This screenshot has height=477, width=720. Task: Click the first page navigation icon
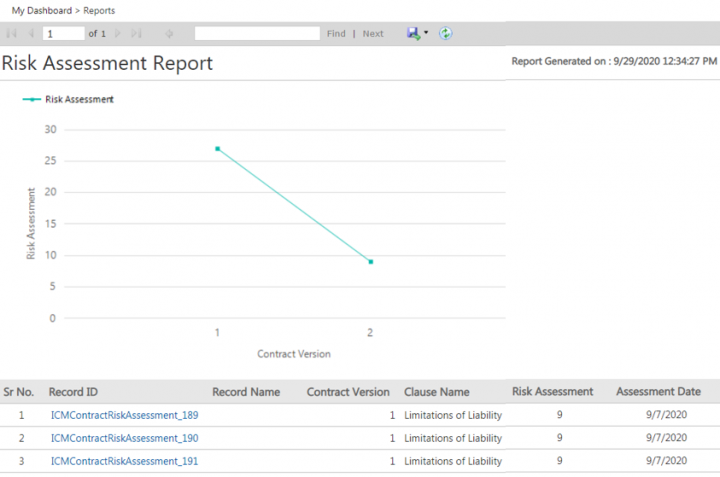pos(12,34)
